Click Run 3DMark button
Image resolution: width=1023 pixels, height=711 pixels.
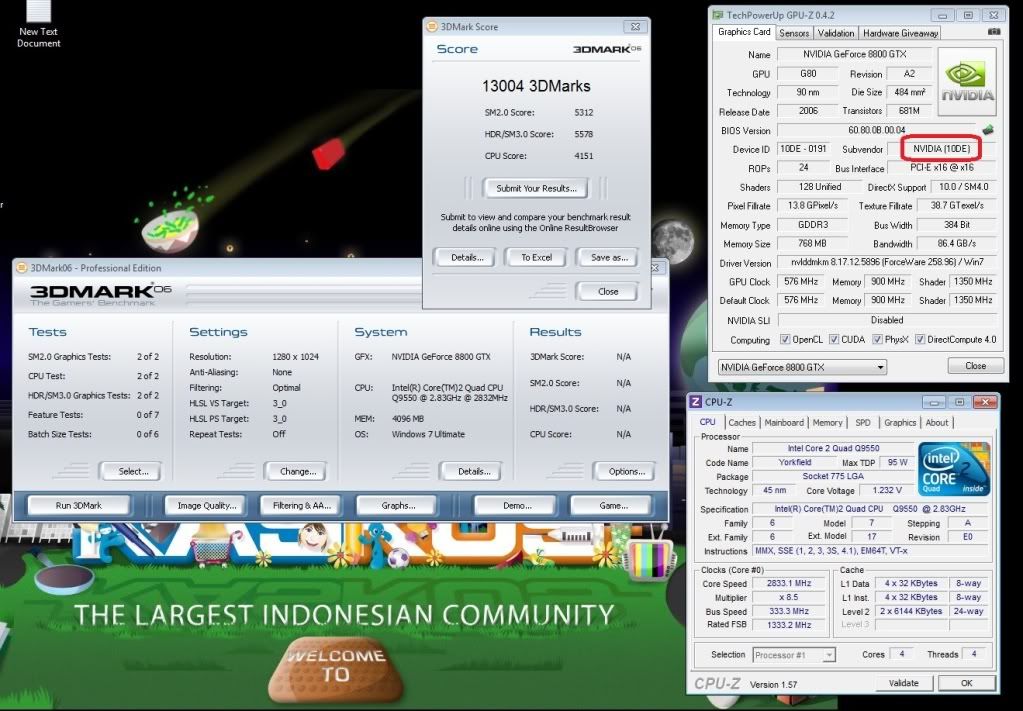[79, 506]
